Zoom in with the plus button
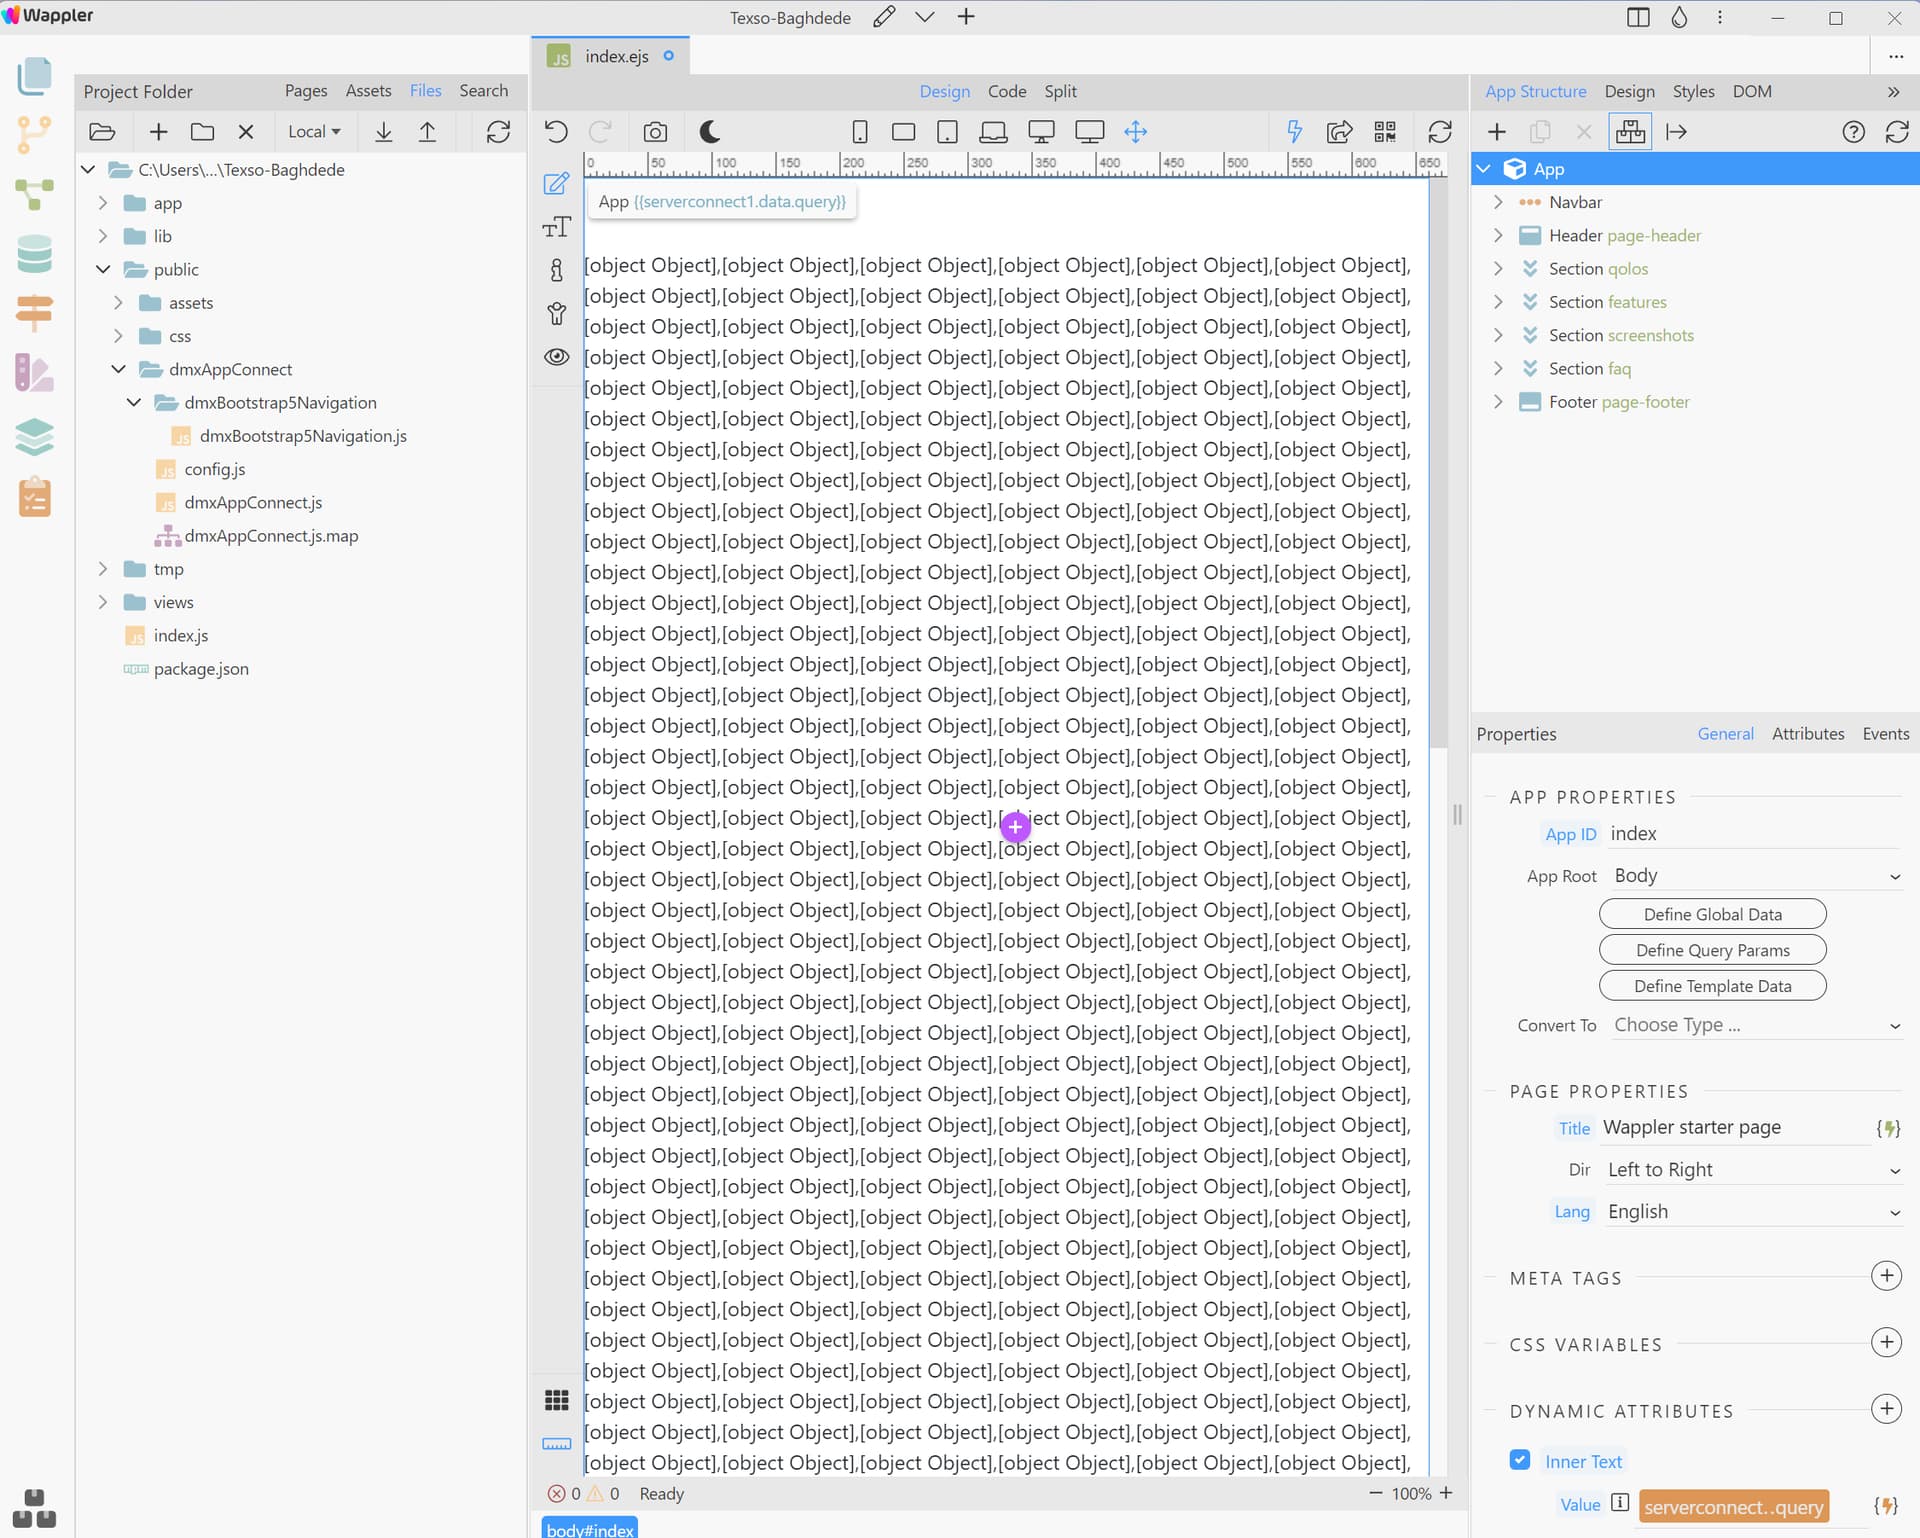Image resolution: width=1920 pixels, height=1538 pixels. [1446, 1493]
